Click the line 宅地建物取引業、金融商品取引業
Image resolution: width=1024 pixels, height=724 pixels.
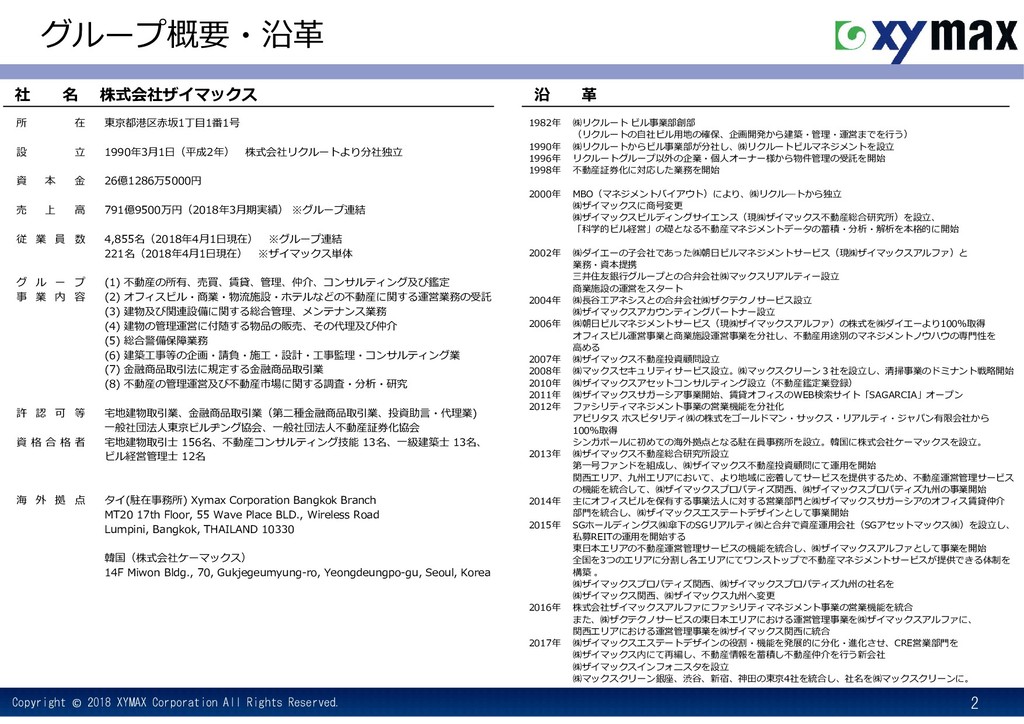point(291,413)
